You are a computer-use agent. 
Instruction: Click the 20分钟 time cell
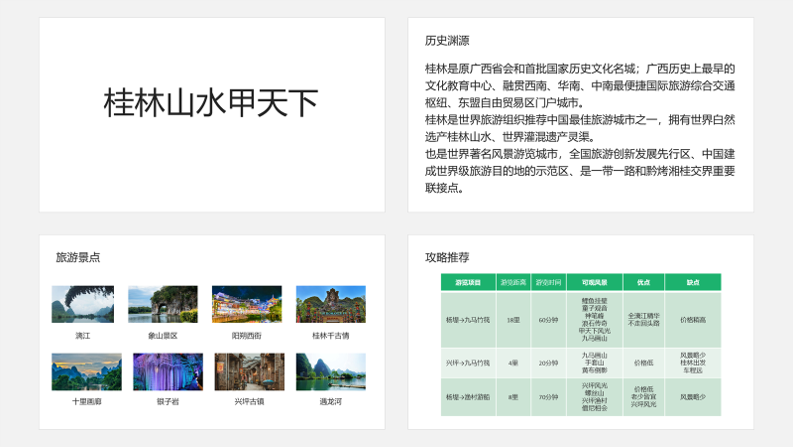tap(549, 363)
